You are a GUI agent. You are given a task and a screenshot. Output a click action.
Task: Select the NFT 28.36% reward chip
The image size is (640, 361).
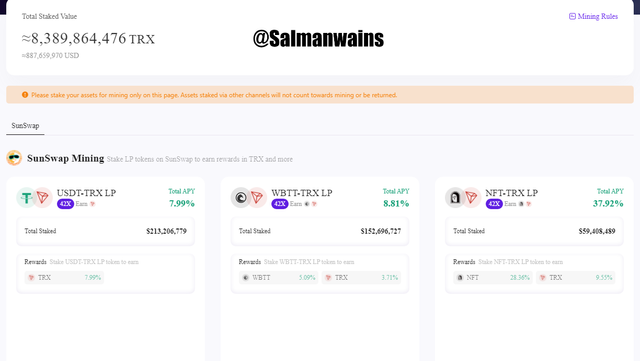(493, 278)
